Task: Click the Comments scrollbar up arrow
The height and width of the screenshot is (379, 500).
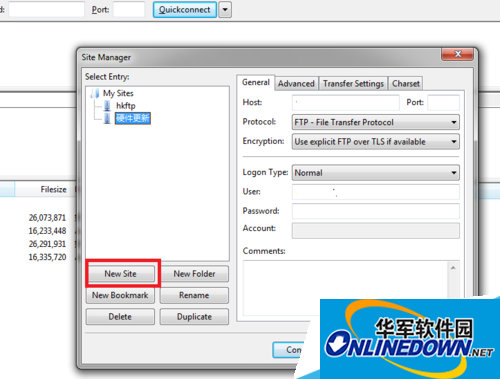Action: 453,268
